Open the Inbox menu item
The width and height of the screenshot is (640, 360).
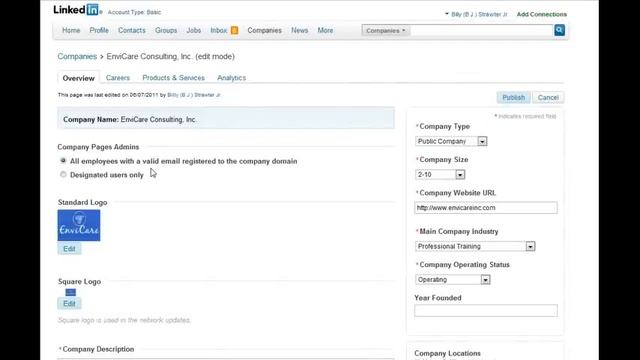(219, 30)
